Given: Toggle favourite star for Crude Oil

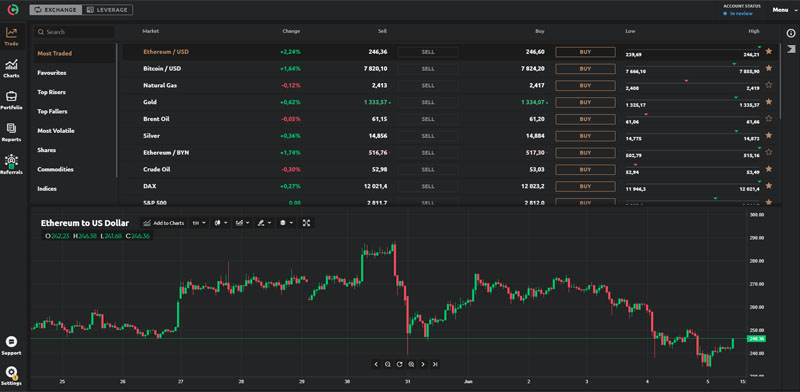Looking at the screenshot, I should [769, 169].
